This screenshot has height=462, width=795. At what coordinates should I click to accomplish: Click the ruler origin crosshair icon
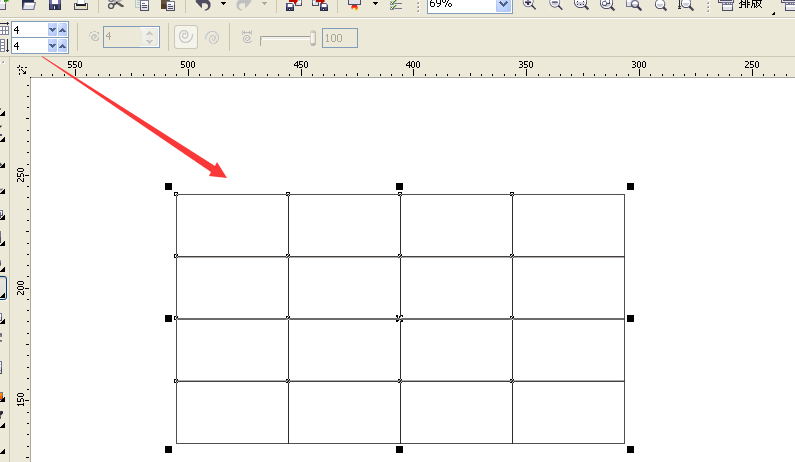pyautogui.click(x=22, y=69)
